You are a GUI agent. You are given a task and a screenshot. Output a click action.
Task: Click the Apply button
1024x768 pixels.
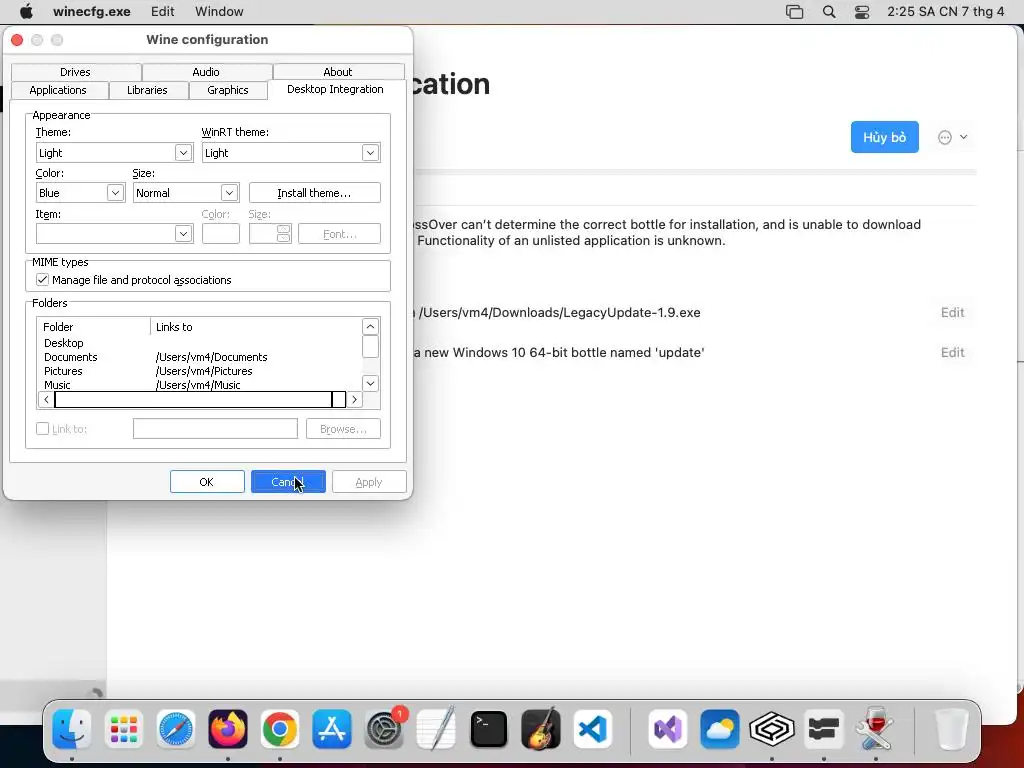pyautogui.click(x=369, y=482)
